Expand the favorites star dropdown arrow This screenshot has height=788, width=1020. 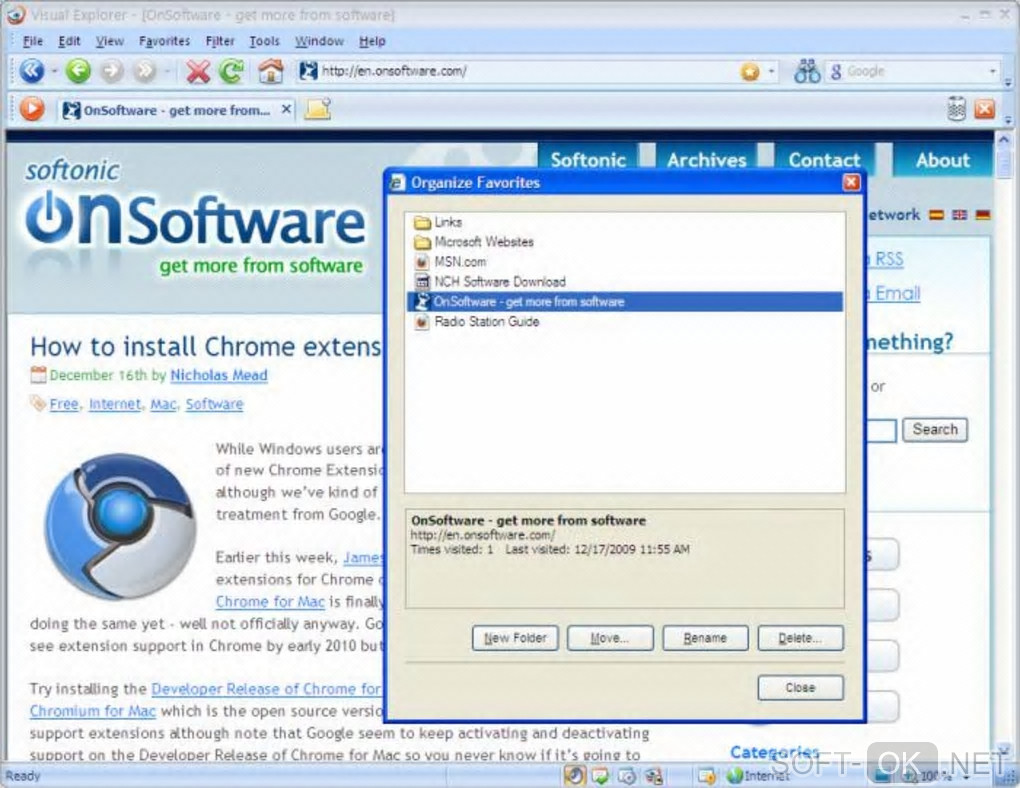772,71
